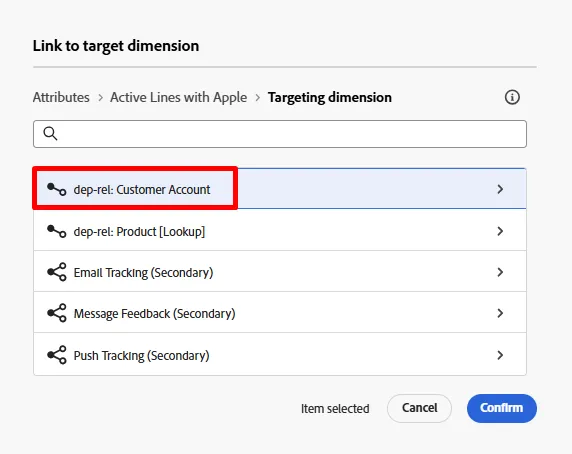572x454 pixels.
Task: Click Targeting dimension breadcrumb
Action: point(330,97)
